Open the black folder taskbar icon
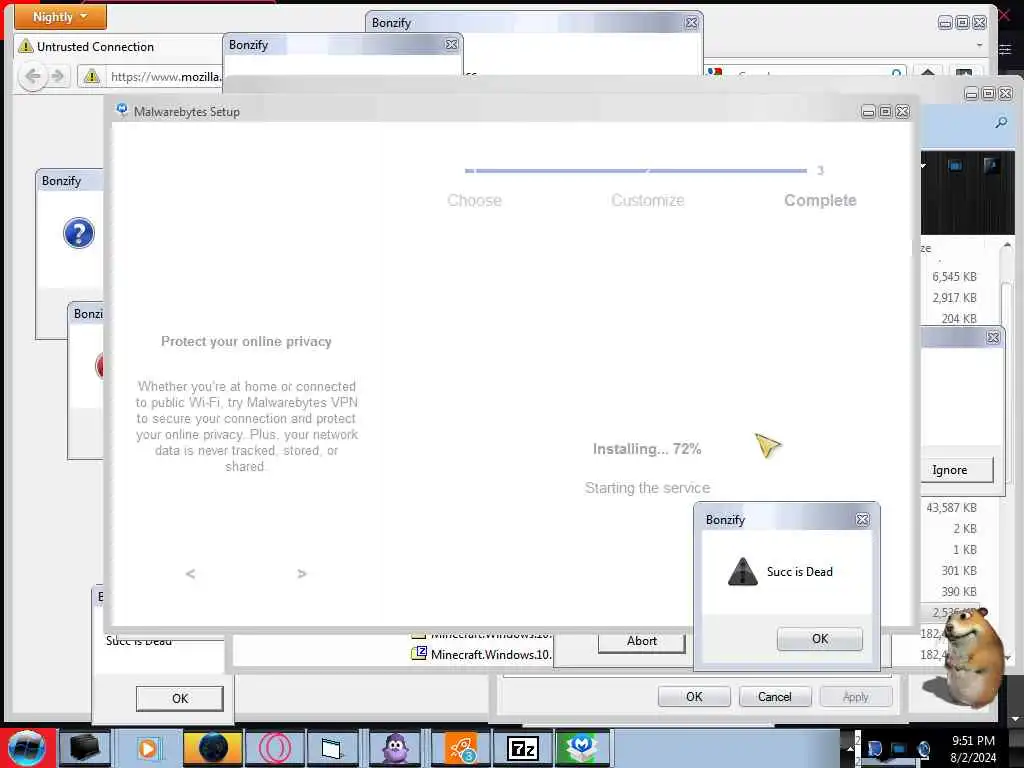Viewport: 1024px width, 768px height. [85, 748]
